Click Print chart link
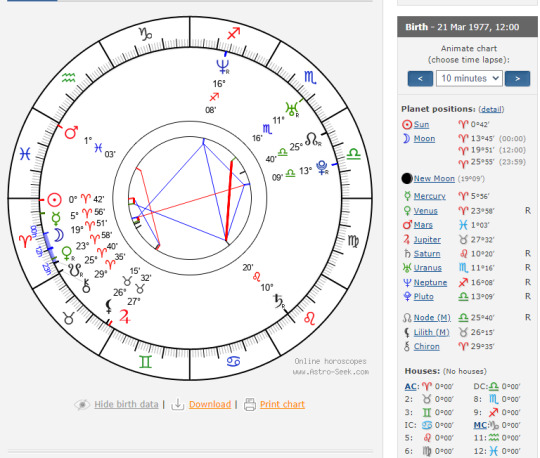The width and height of the screenshot is (540, 458). pyautogui.click(x=282, y=404)
